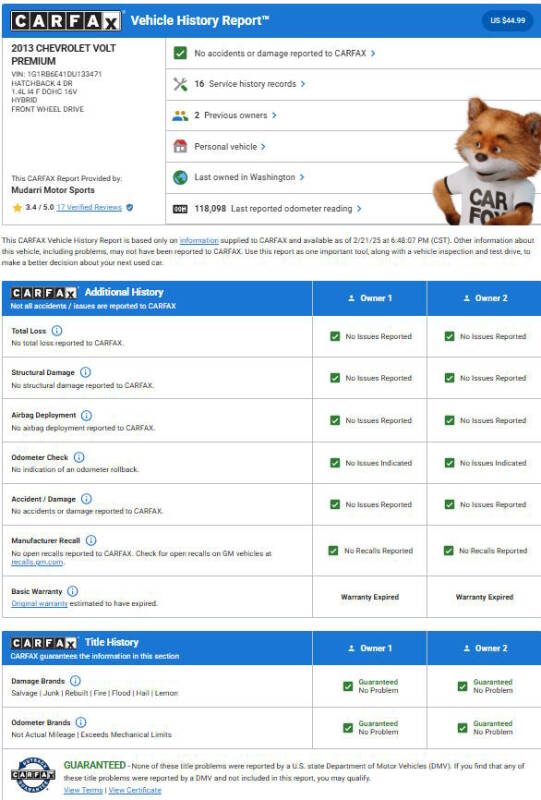The image size is (541, 800).
Task: Open the Total Loss info icon
Action: click(57, 331)
